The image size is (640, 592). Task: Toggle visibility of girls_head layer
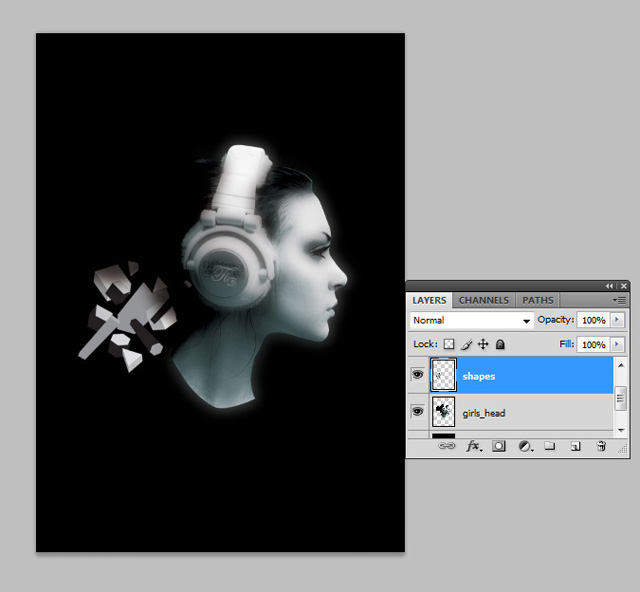[x=417, y=411]
